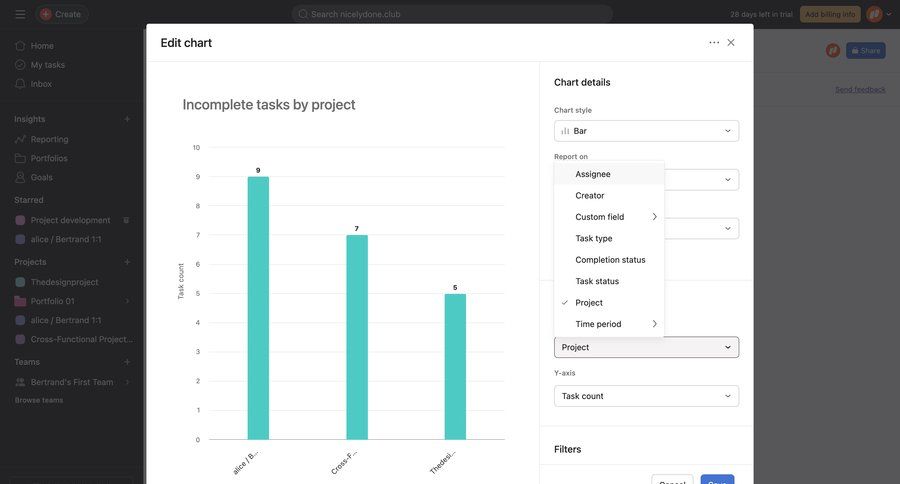Click the Save button
Viewport: 900px width, 484px height.
(x=717, y=480)
